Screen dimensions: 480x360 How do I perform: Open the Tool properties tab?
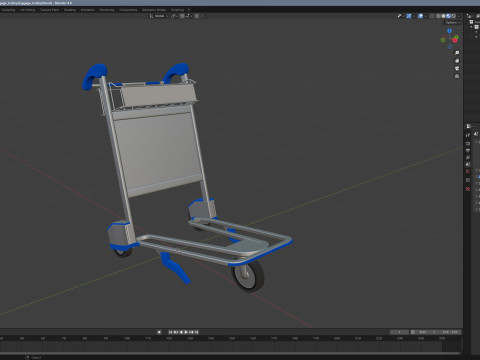tap(468, 135)
